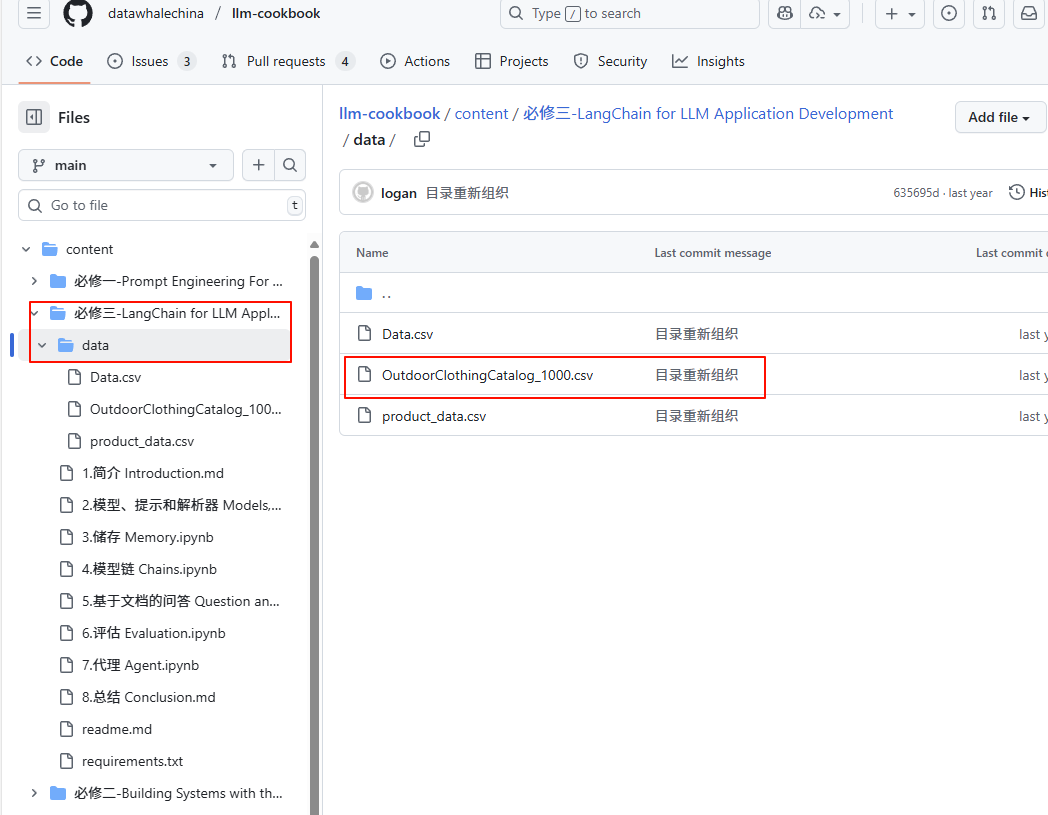Screen dimensions: 1048x815
Task: Click the Data.csv row commit message
Action: point(696,334)
